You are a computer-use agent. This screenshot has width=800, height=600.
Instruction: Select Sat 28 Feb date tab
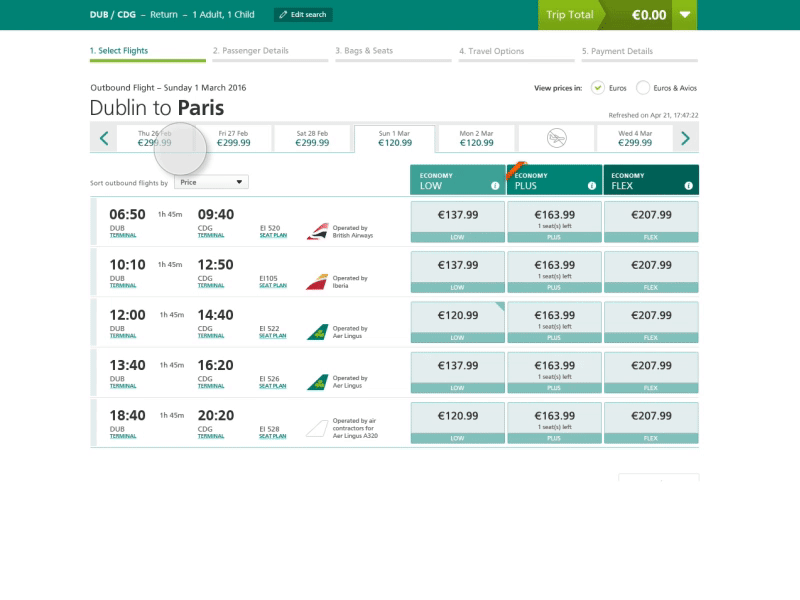coord(312,138)
